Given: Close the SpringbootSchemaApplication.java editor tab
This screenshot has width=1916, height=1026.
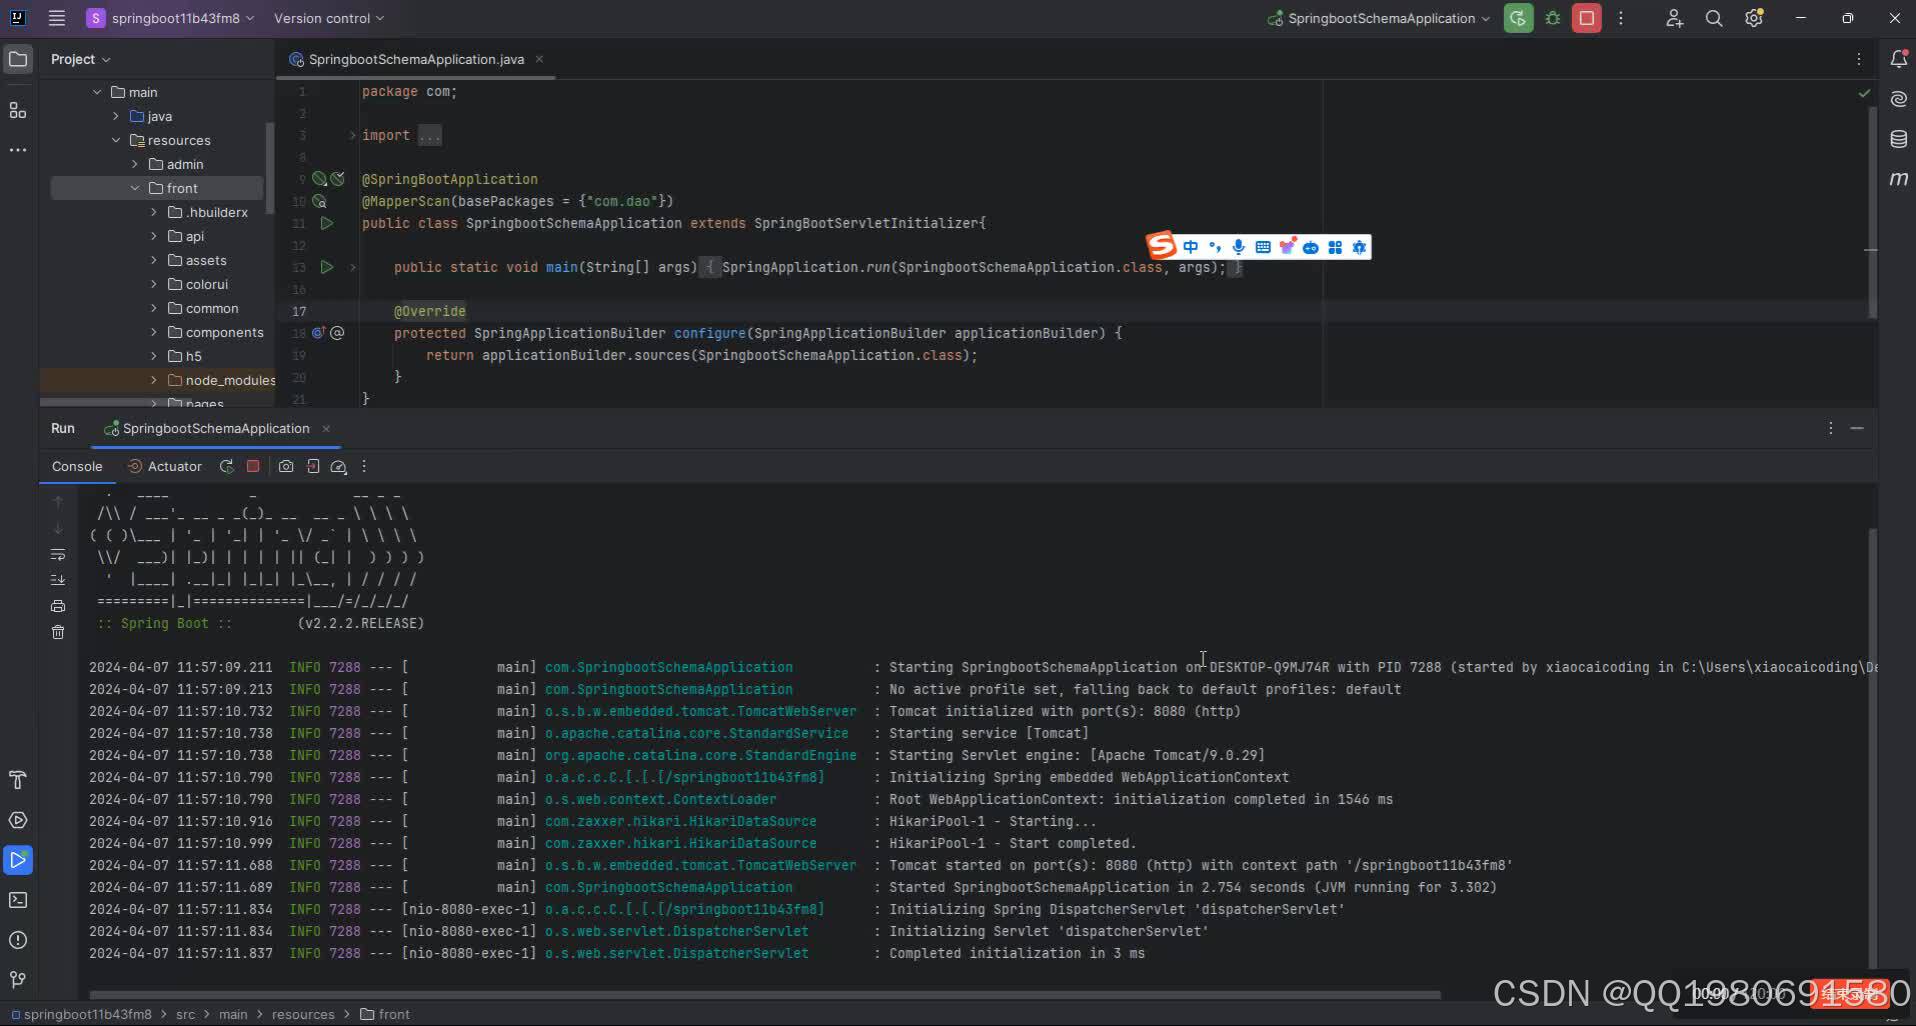Looking at the screenshot, I should tap(539, 59).
